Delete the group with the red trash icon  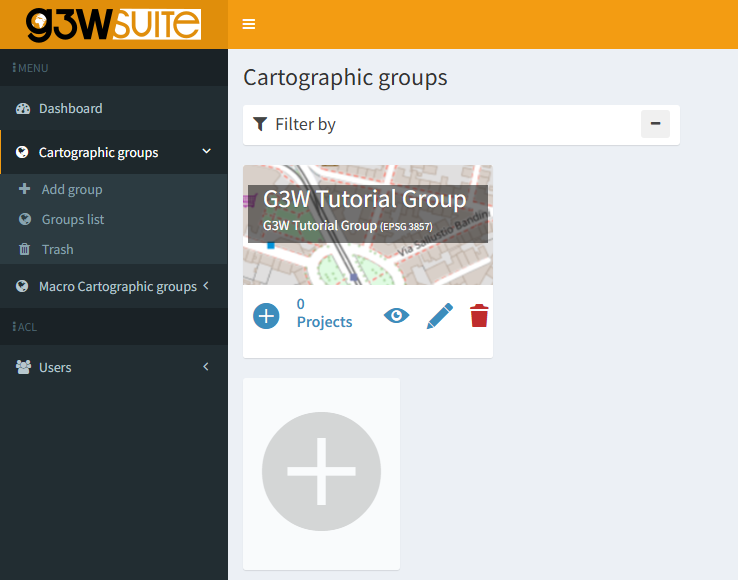pyautogui.click(x=479, y=315)
